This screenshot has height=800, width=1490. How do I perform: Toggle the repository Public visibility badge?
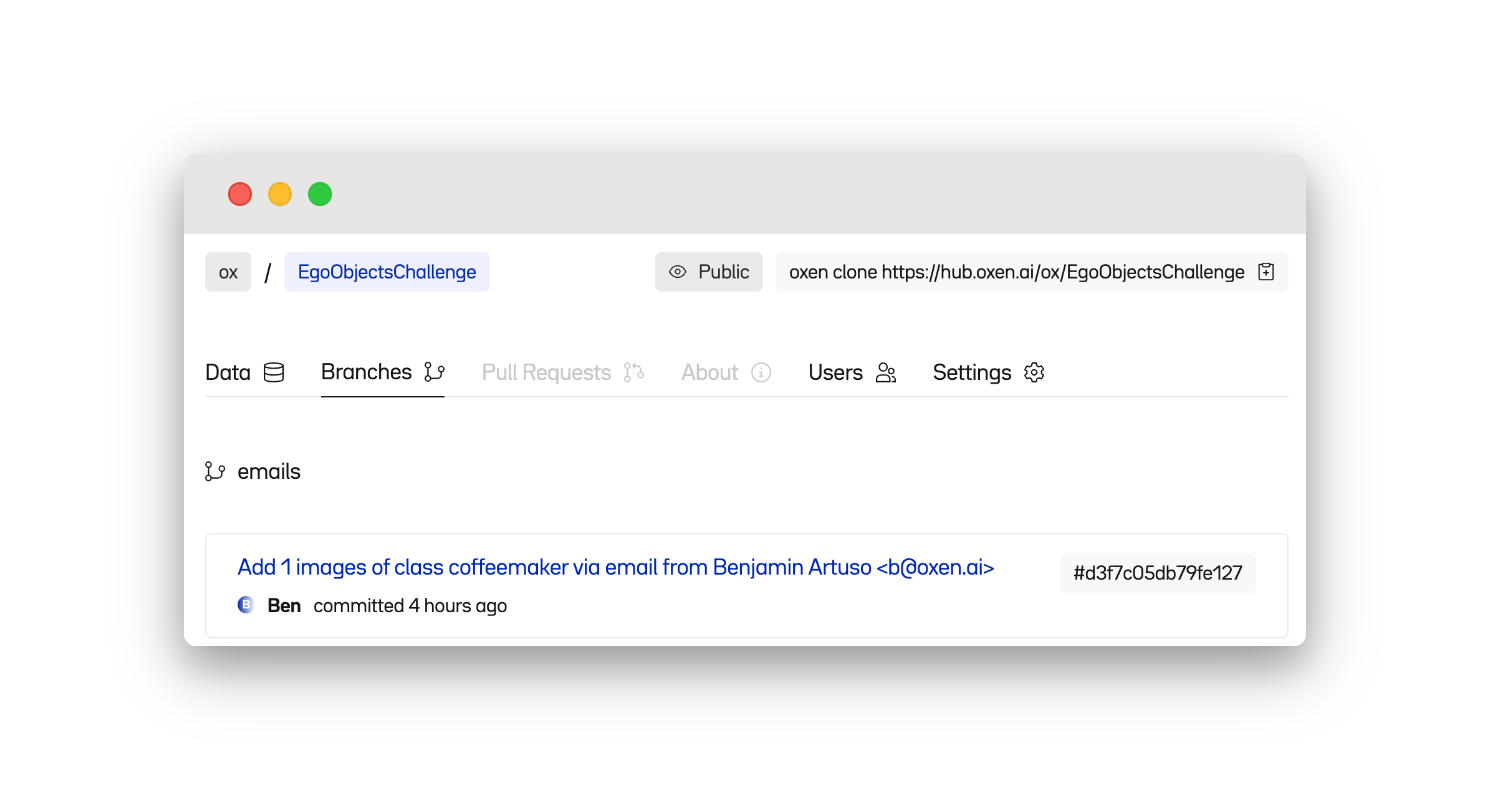(x=709, y=271)
